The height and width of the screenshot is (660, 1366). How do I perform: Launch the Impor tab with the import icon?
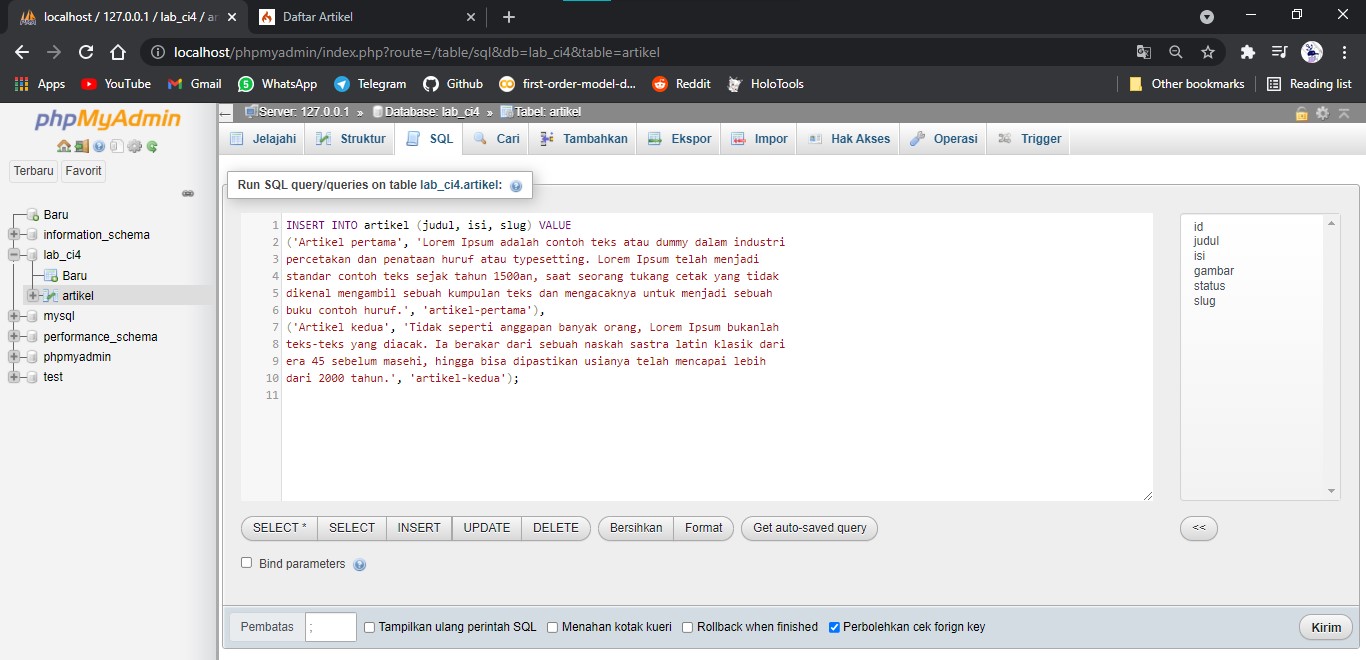[x=758, y=138]
